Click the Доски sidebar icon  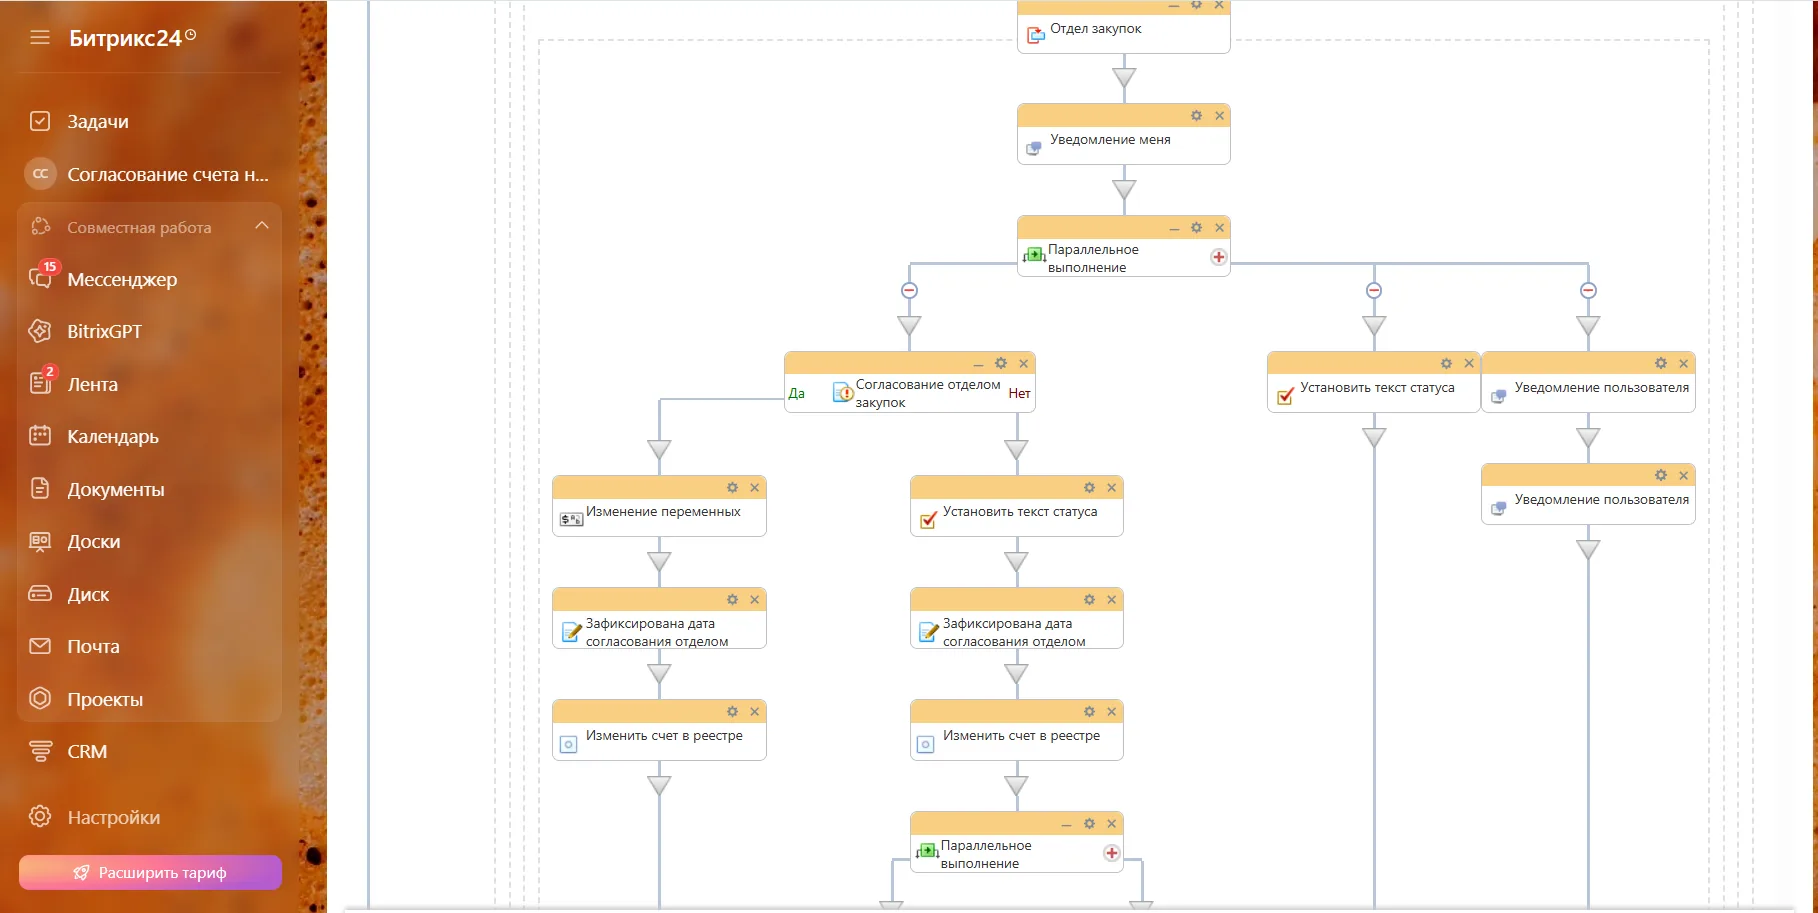coord(40,541)
